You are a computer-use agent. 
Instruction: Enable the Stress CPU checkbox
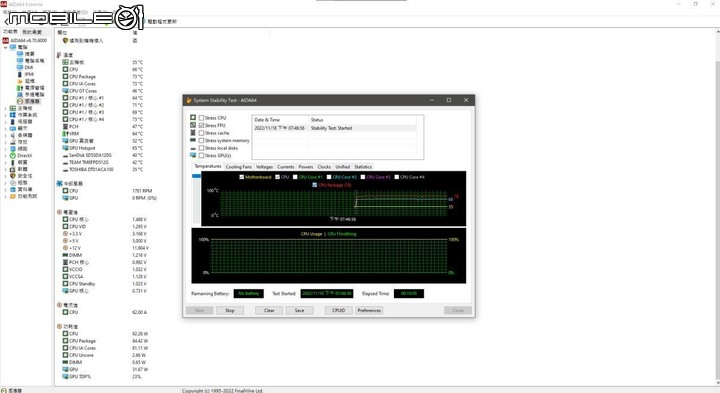[201, 118]
